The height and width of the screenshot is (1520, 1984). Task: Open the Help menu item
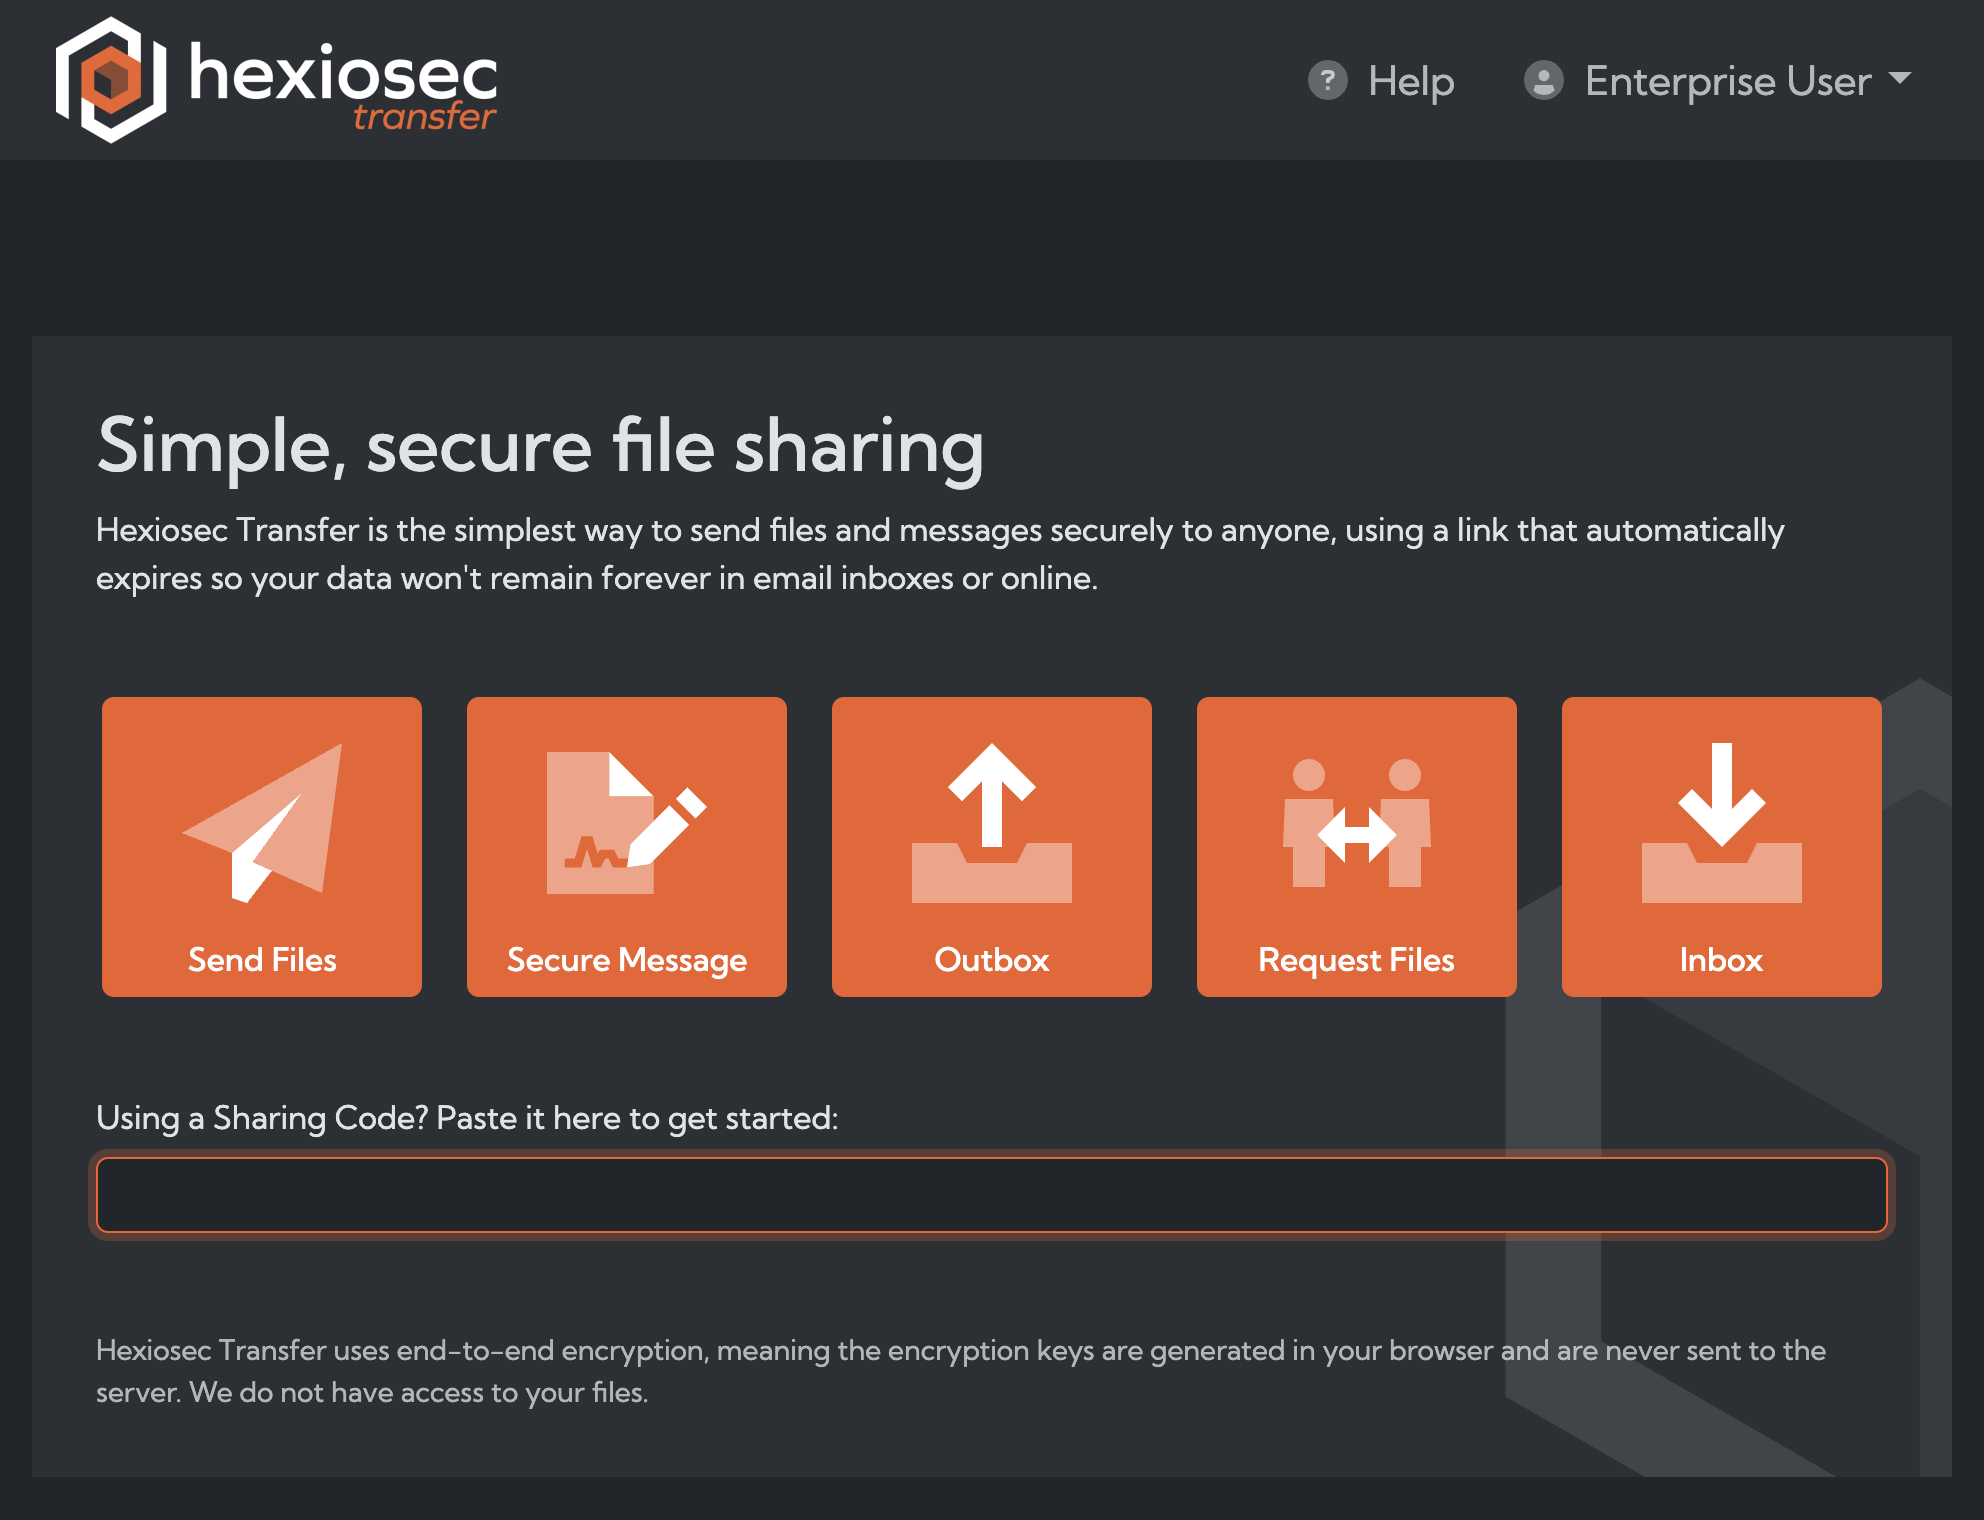pyautogui.click(x=1410, y=81)
